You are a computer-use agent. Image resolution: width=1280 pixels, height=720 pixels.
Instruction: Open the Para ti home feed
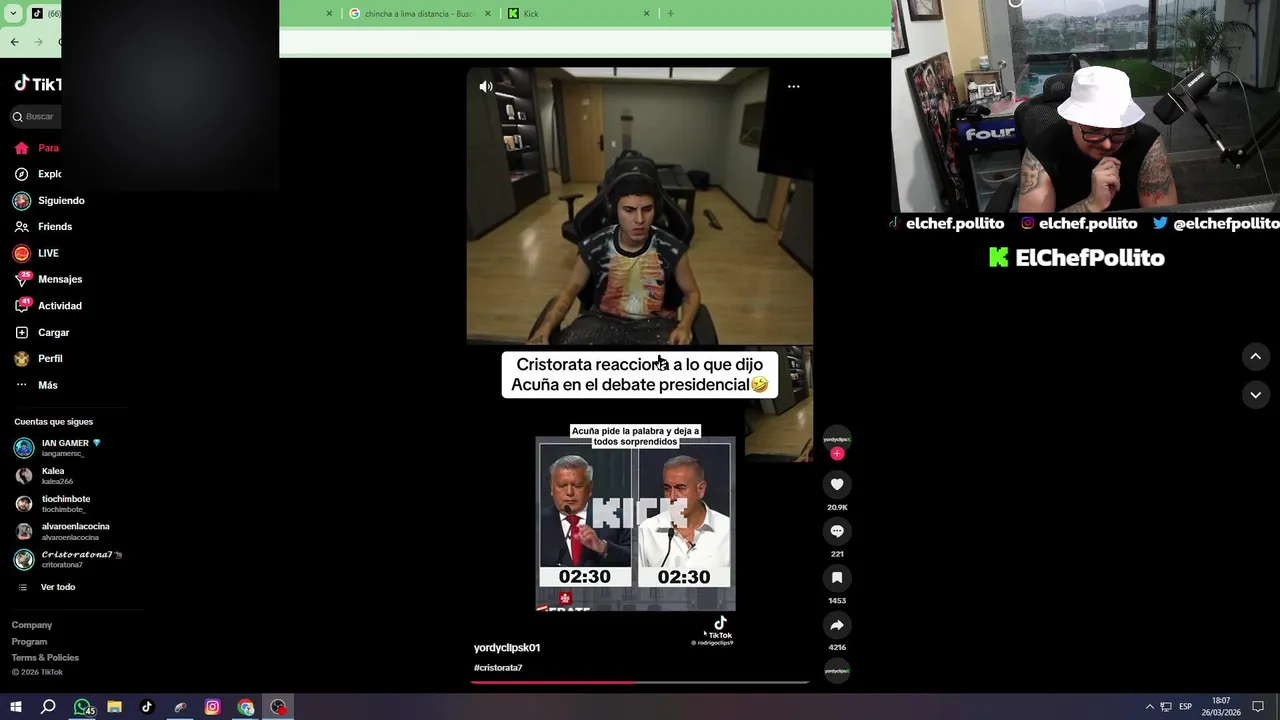coord(37,148)
